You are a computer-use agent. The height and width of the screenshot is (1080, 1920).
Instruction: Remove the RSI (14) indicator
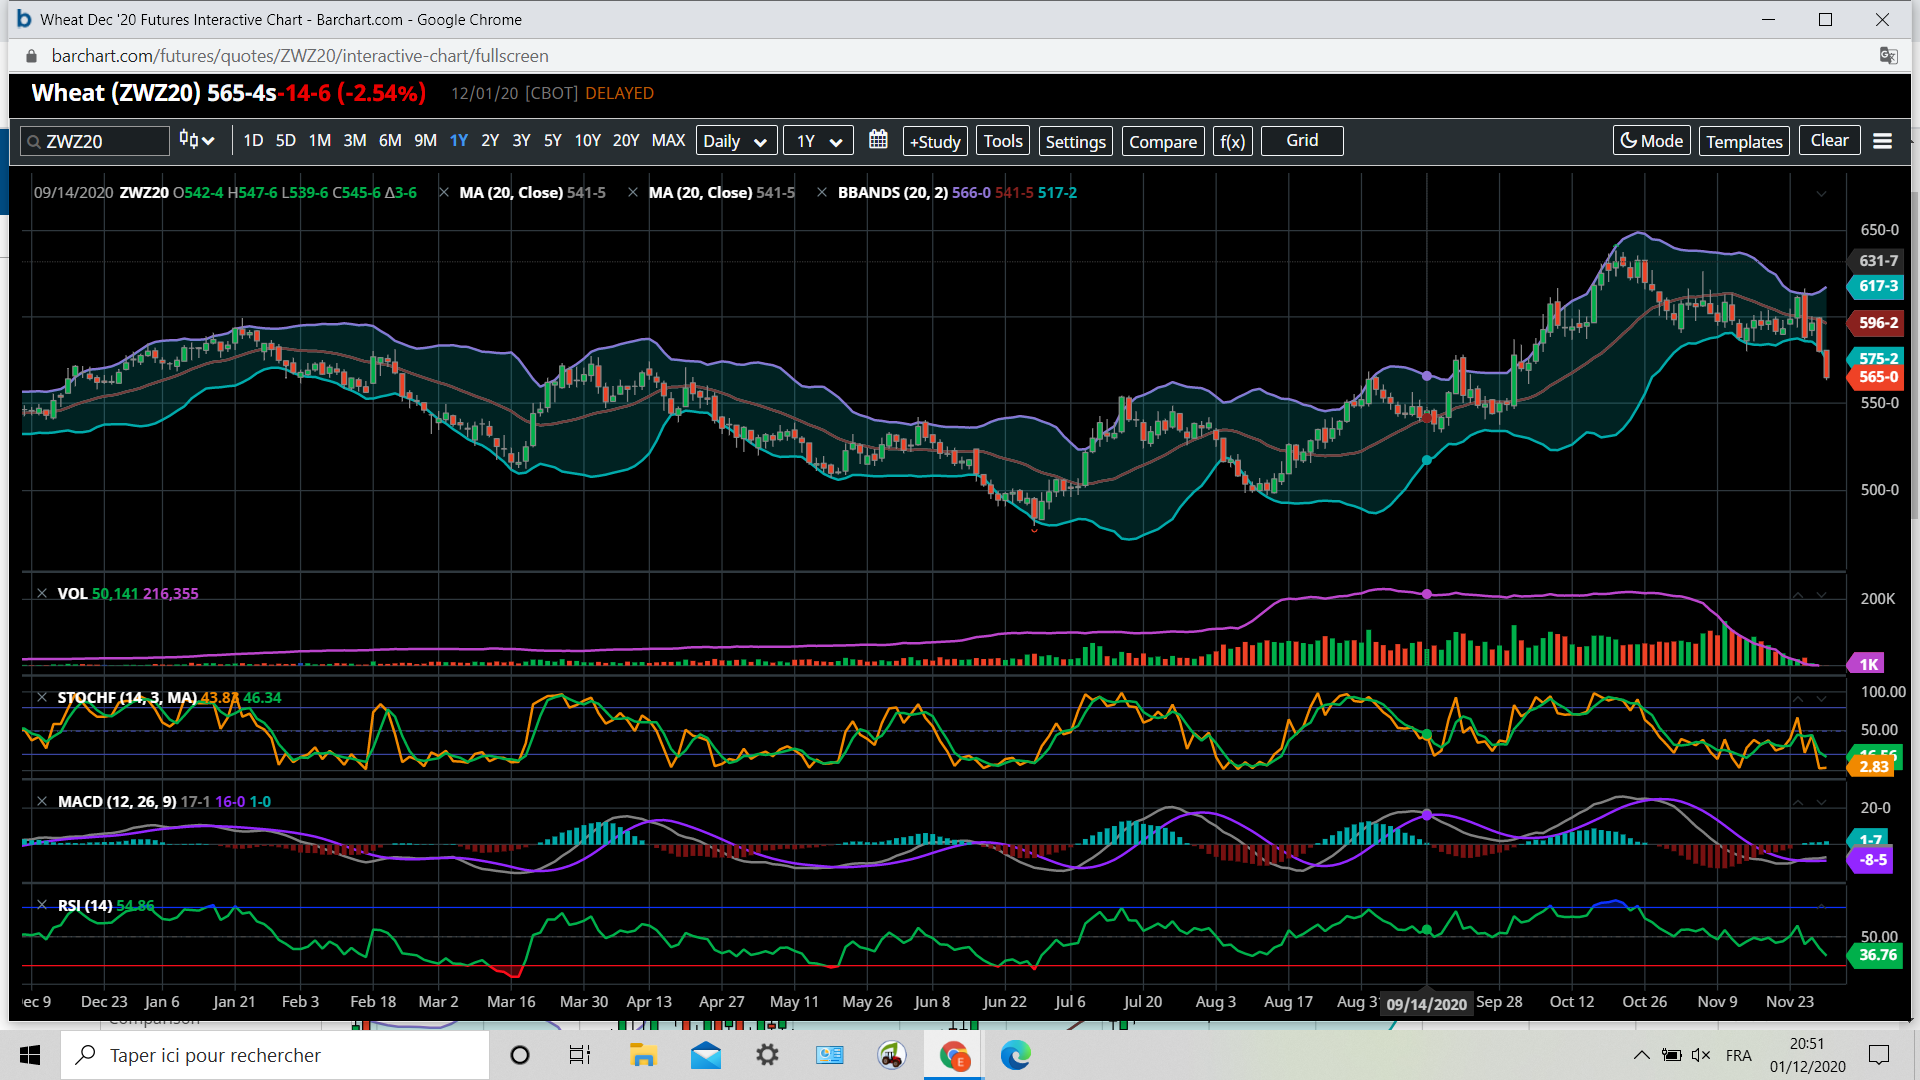pyautogui.click(x=42, y=906)
